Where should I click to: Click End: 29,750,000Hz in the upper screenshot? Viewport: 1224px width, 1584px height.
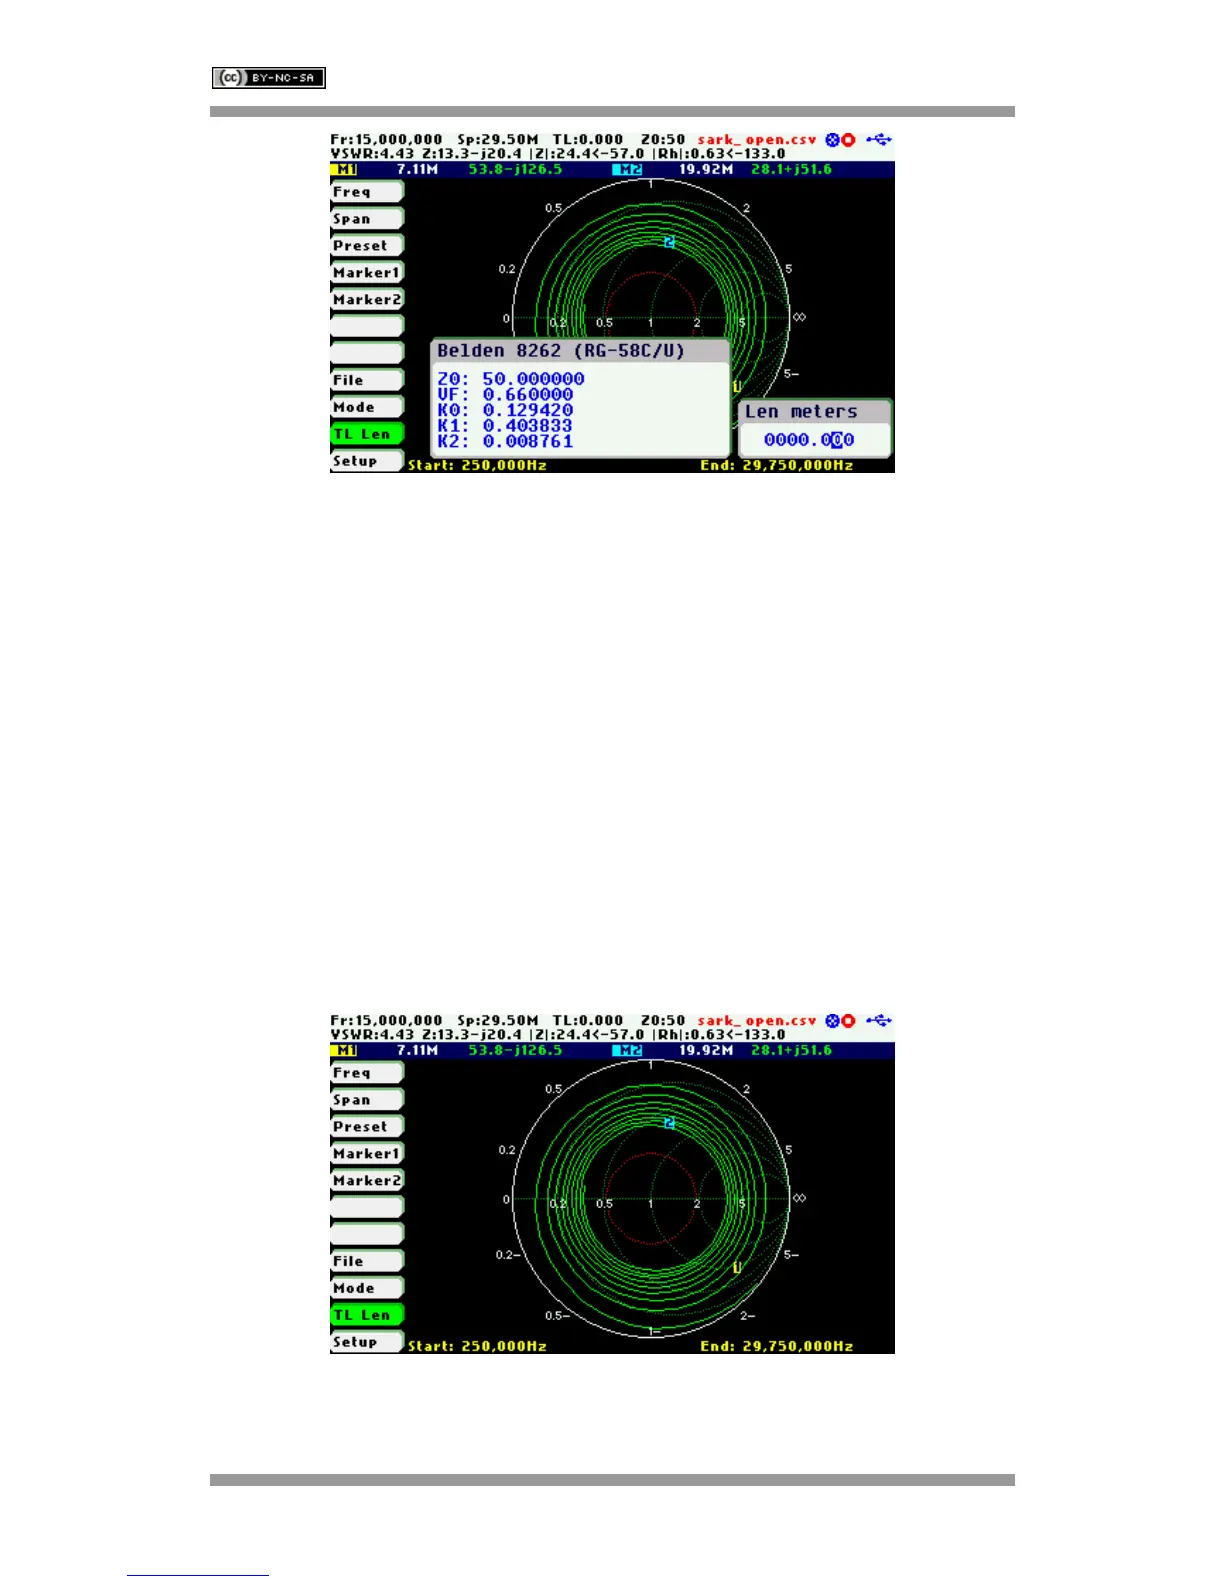pyautogui.click(x=777, y=466)
